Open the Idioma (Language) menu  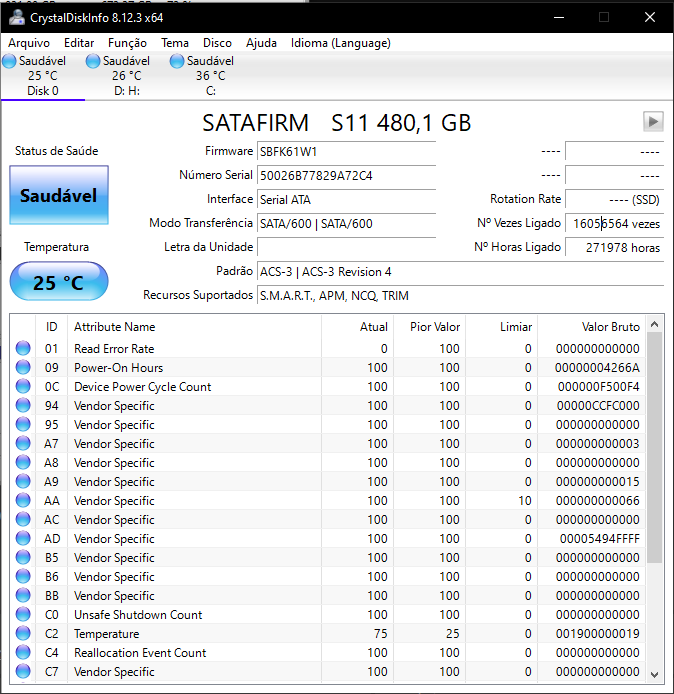(x=341, y=43)
